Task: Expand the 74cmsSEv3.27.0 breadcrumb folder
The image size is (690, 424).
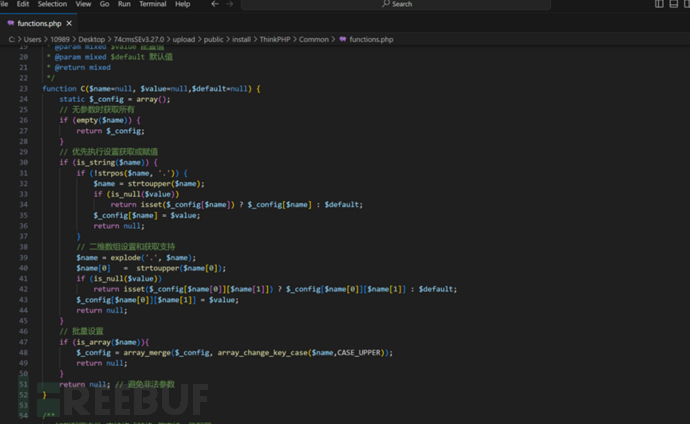Action: click(x=135, y=39)
